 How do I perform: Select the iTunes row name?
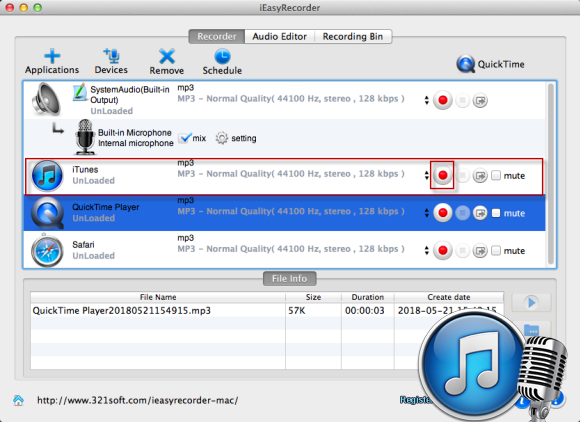click(85, 170)
